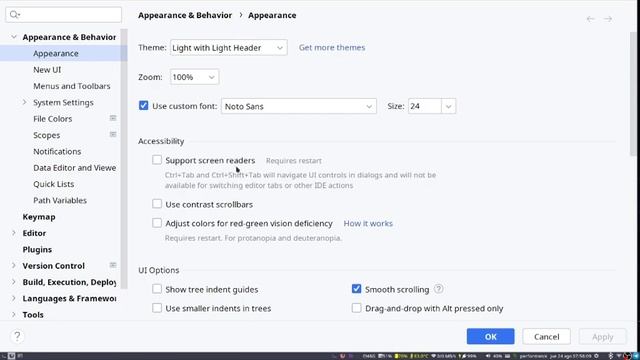The height and width of the screenshot is (360, 640).
Task: Go back using the left arrow icon
Action: pos(590,19)
